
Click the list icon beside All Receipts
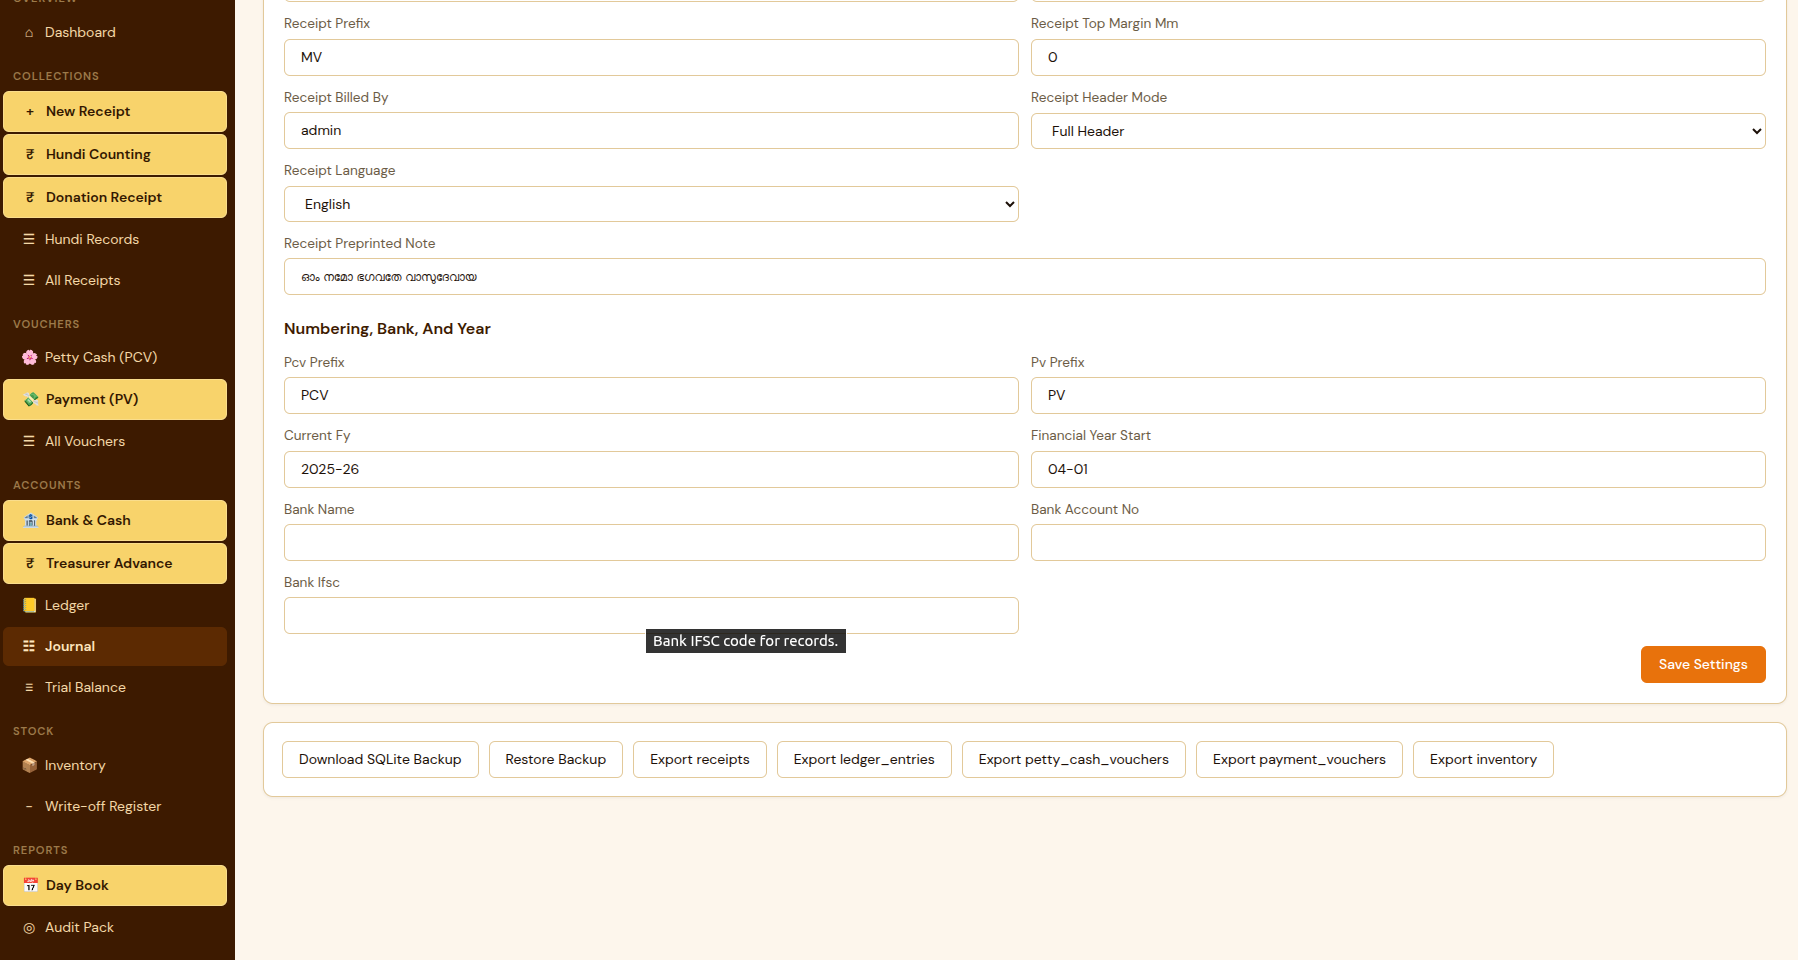tap(29, 281)
